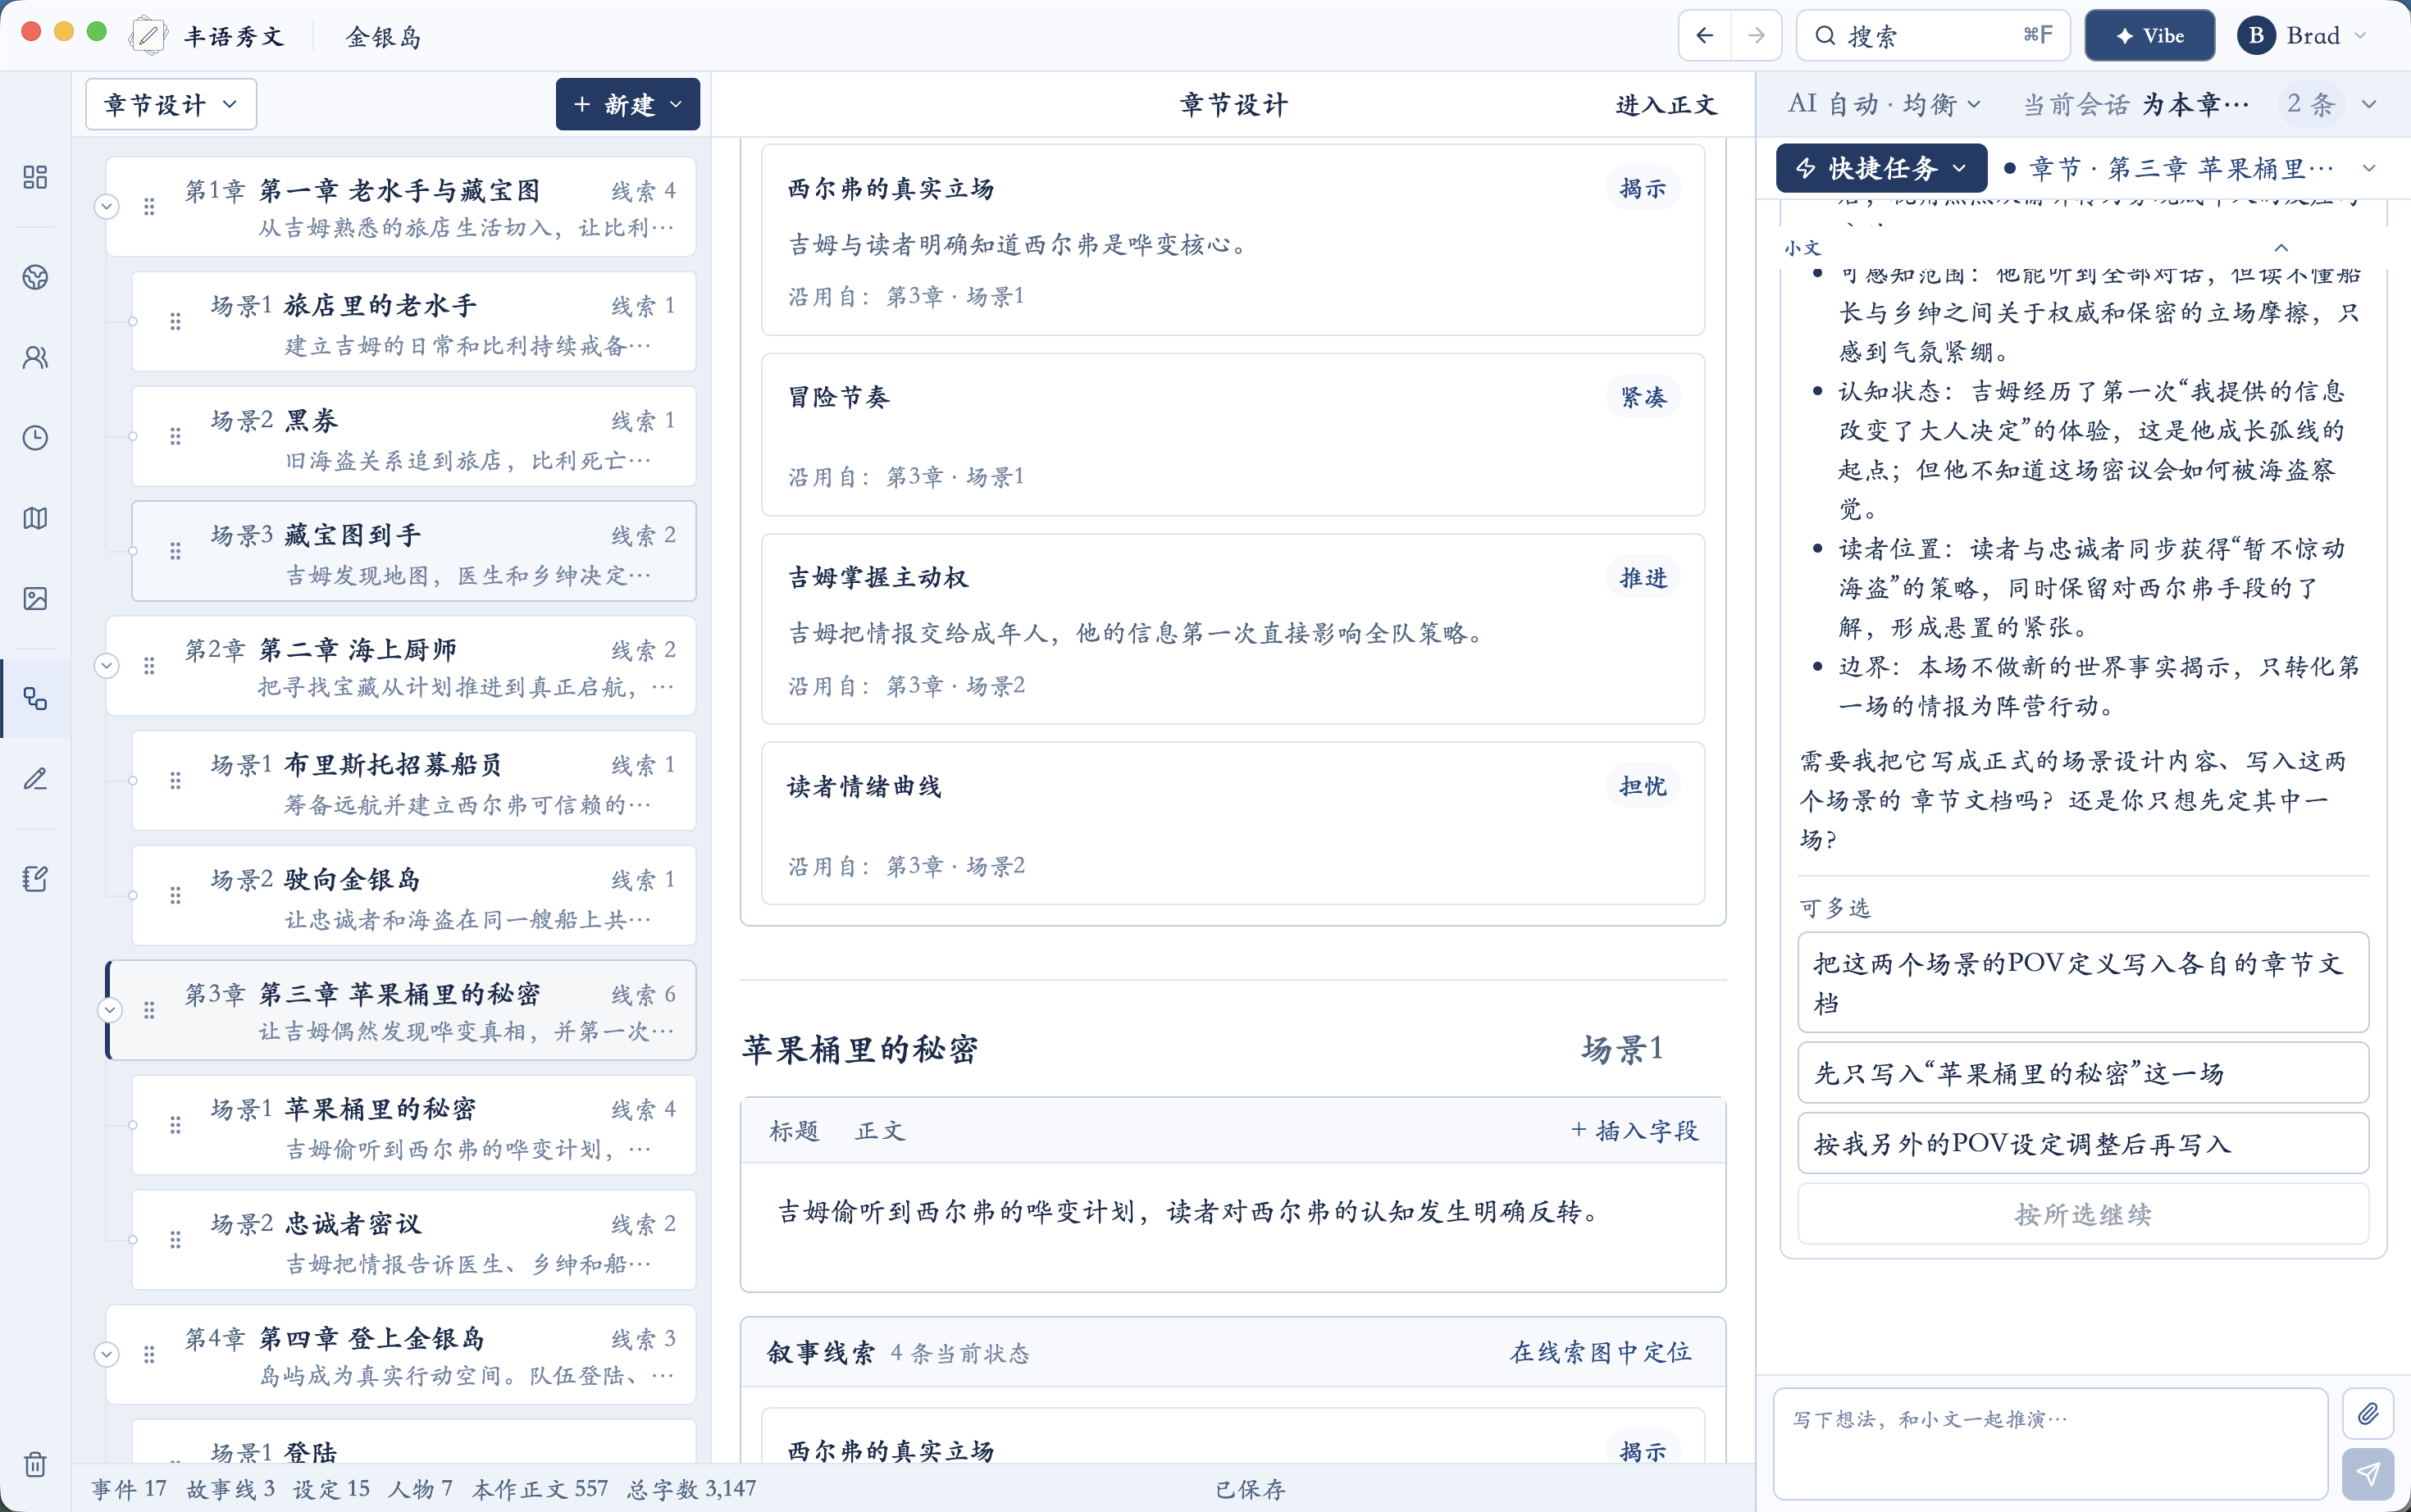
Task: Click the Vibe button
Action: click(x=2149, y=36)
